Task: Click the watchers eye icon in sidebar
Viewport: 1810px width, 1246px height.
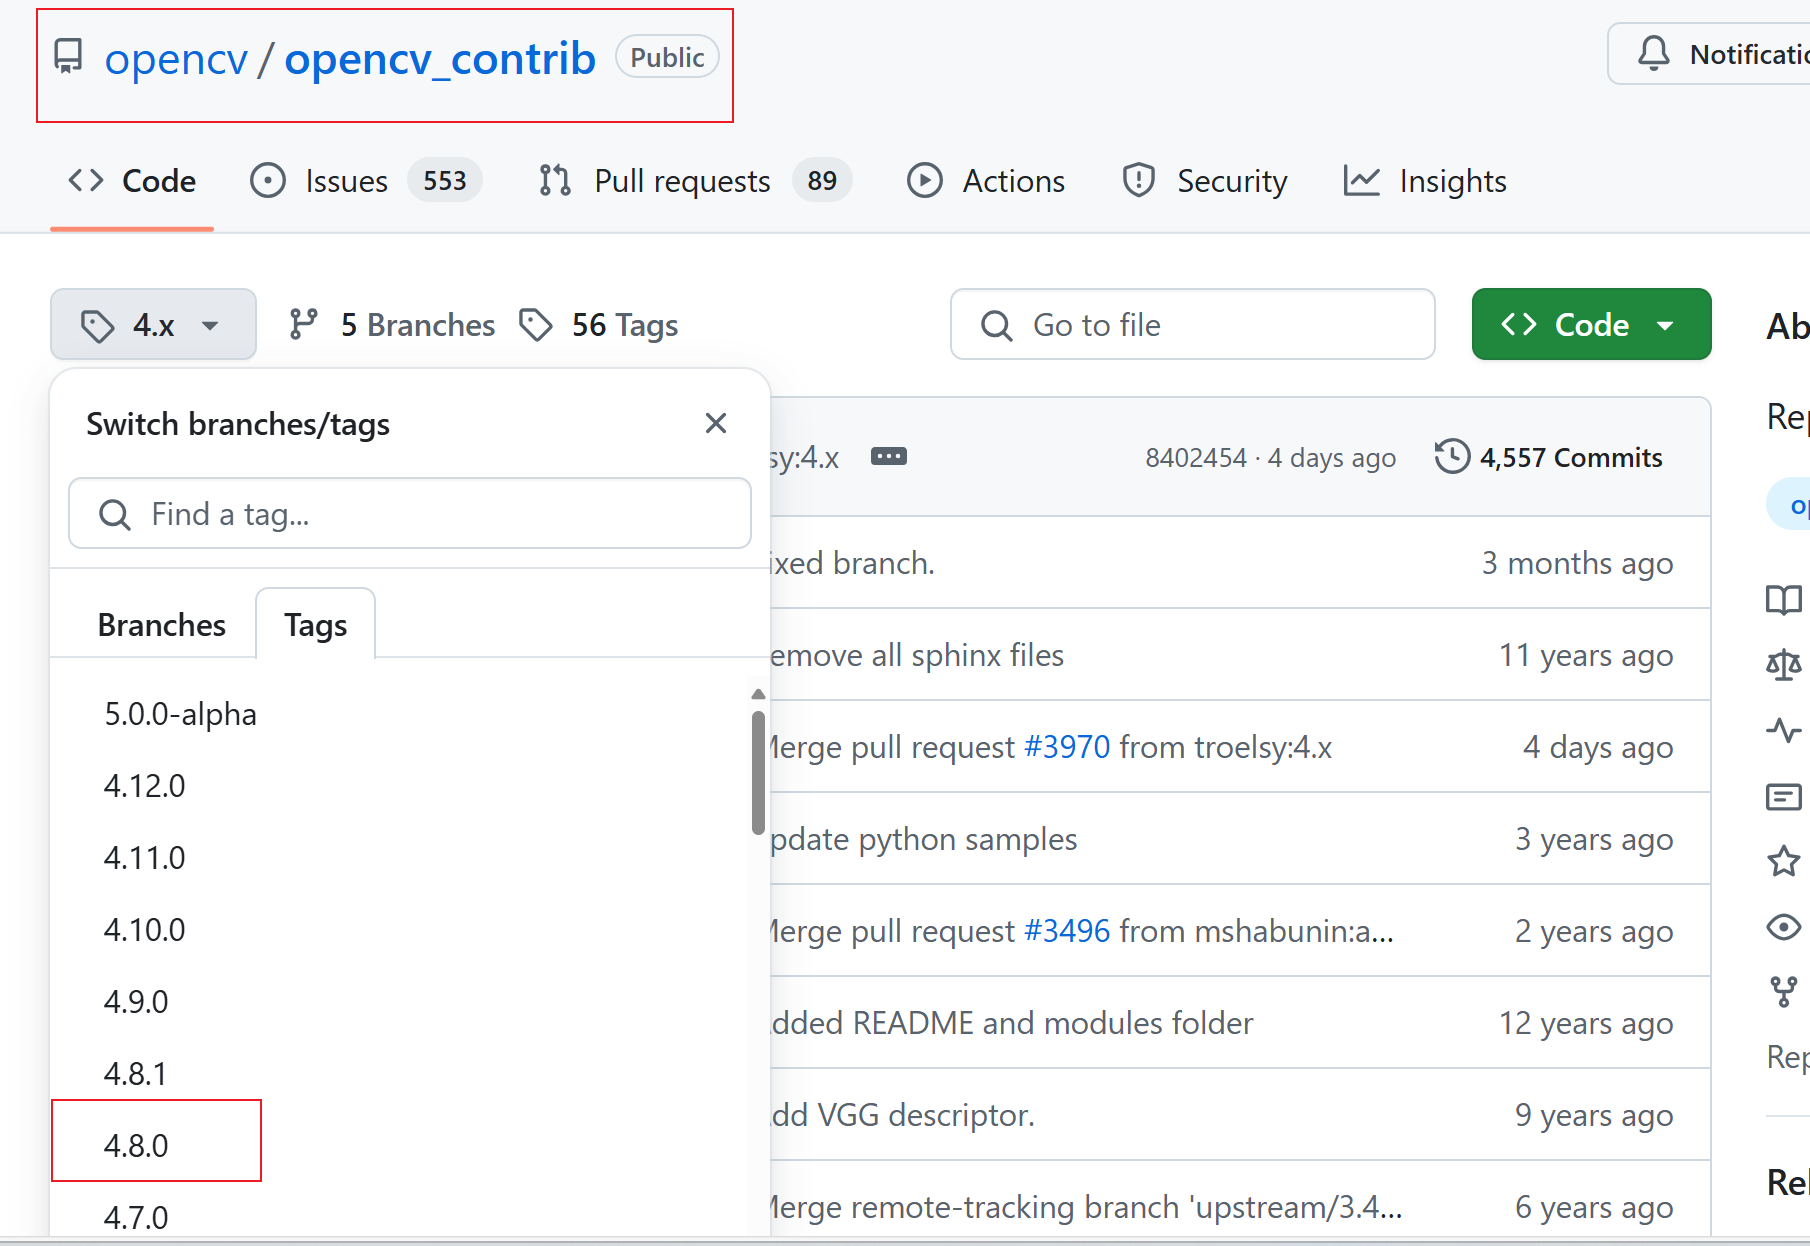Action: pos(1784,927)
